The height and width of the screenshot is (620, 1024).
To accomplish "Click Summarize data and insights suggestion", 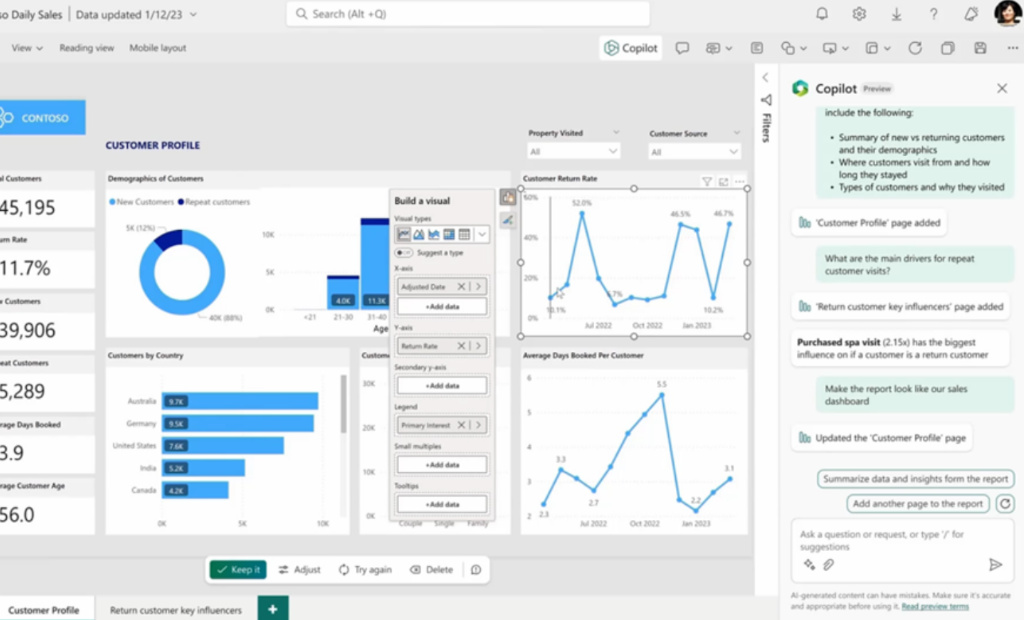I will pyautogui.click(x=916, y=479).
